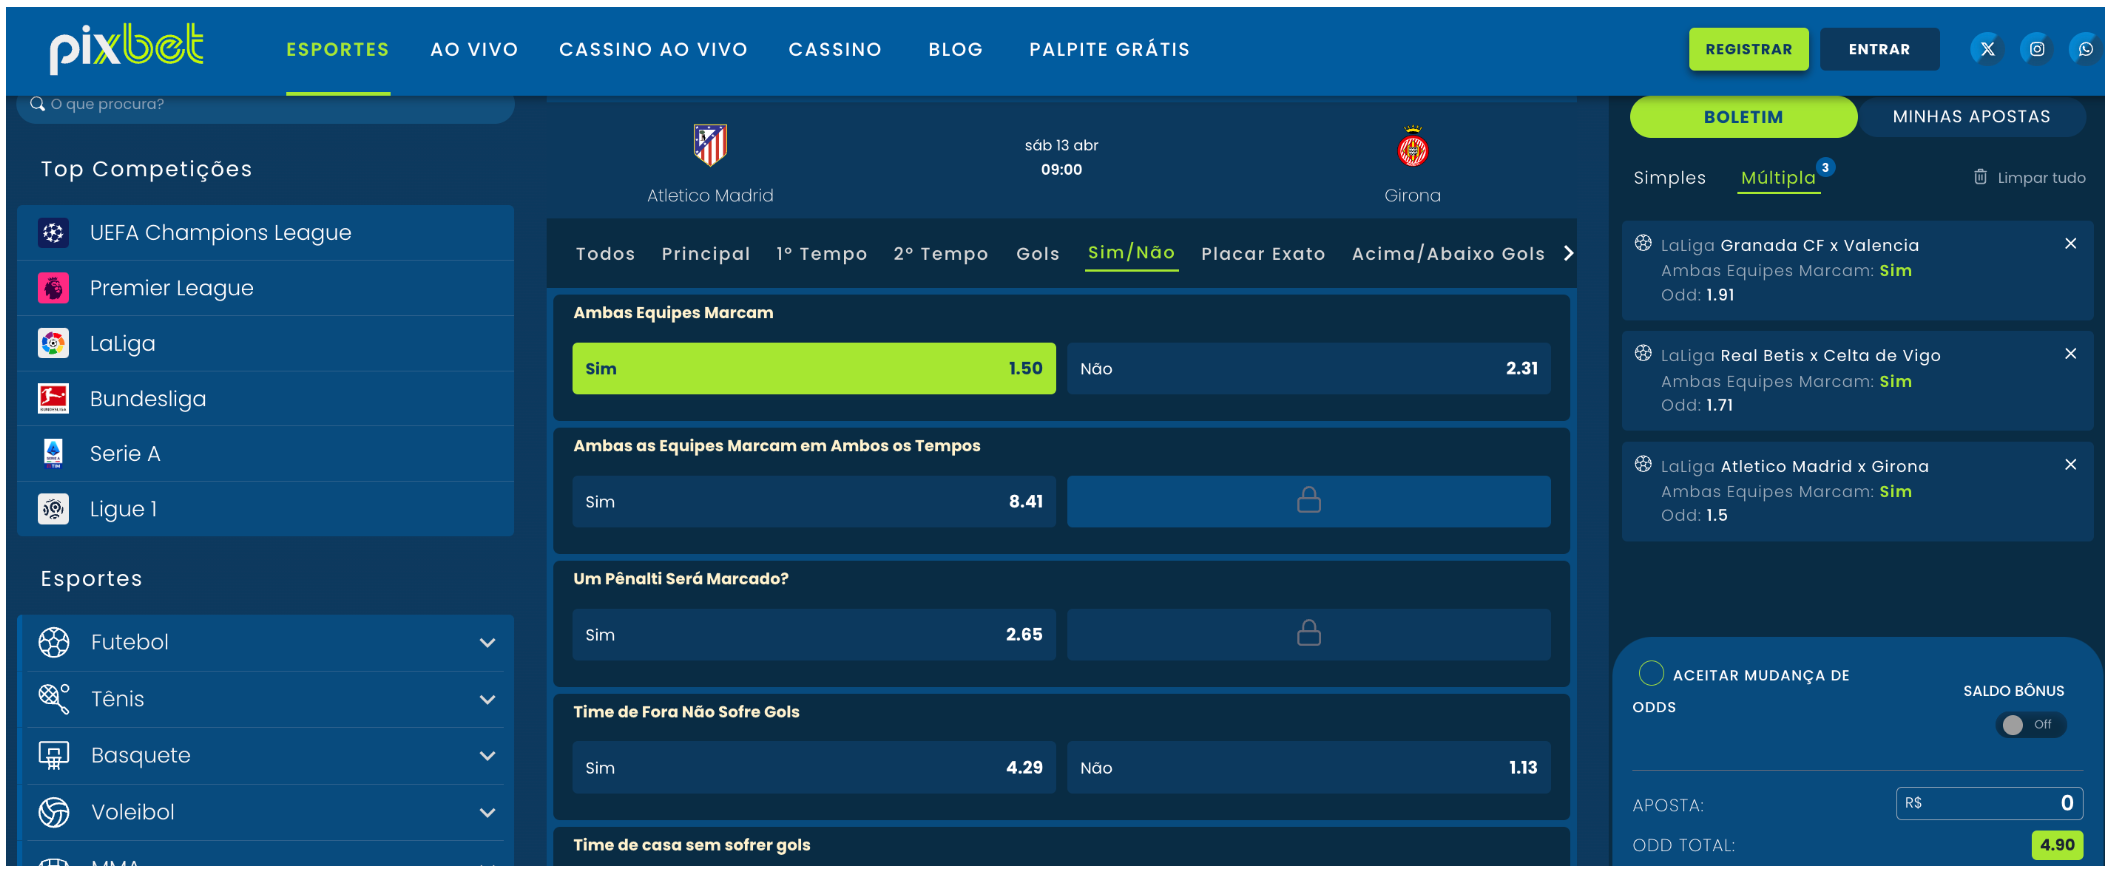This screenshot has height=871, width=2113.
Task: Click locked Não option under Pênalti market
Action: (x=1309, y=634)
